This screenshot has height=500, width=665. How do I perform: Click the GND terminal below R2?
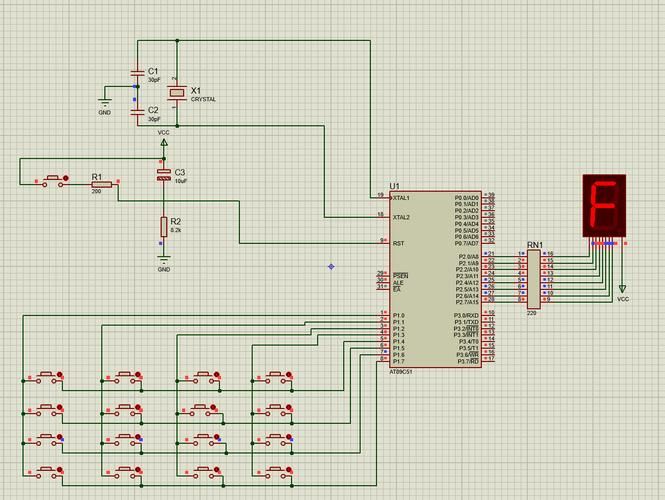tap(164, 259)
